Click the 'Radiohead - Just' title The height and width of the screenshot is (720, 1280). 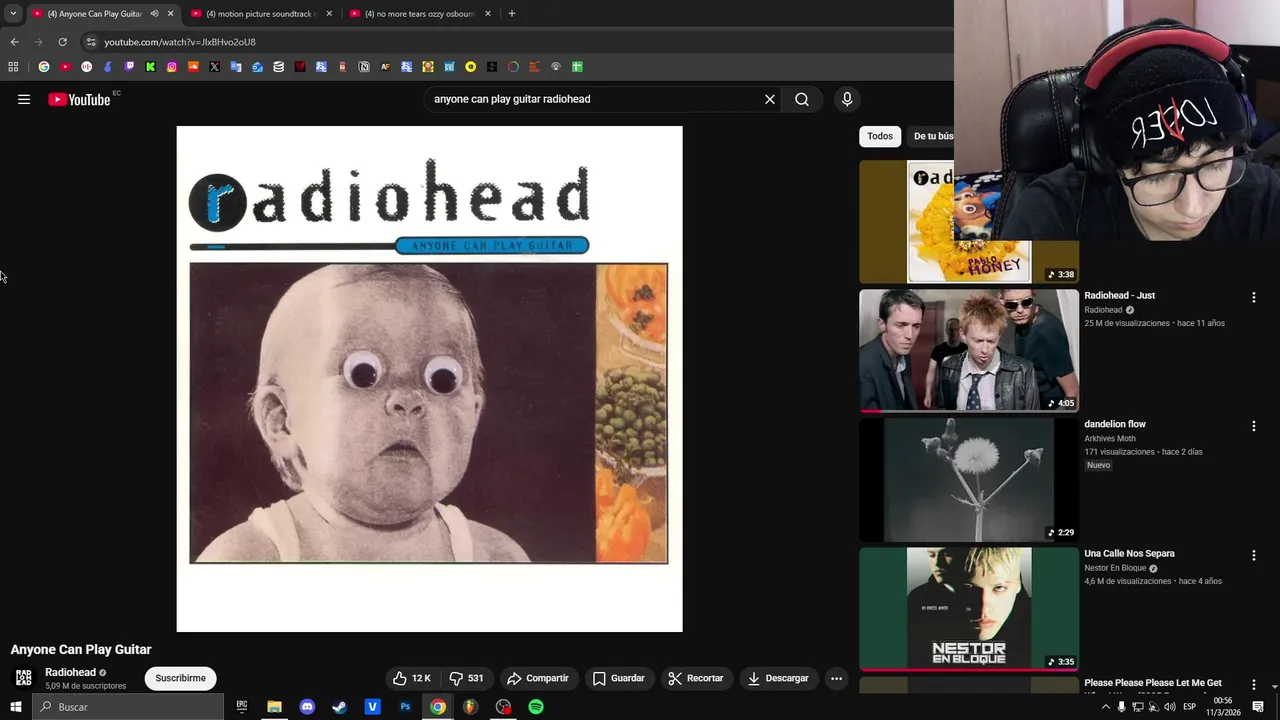[x=1119, y=296]
